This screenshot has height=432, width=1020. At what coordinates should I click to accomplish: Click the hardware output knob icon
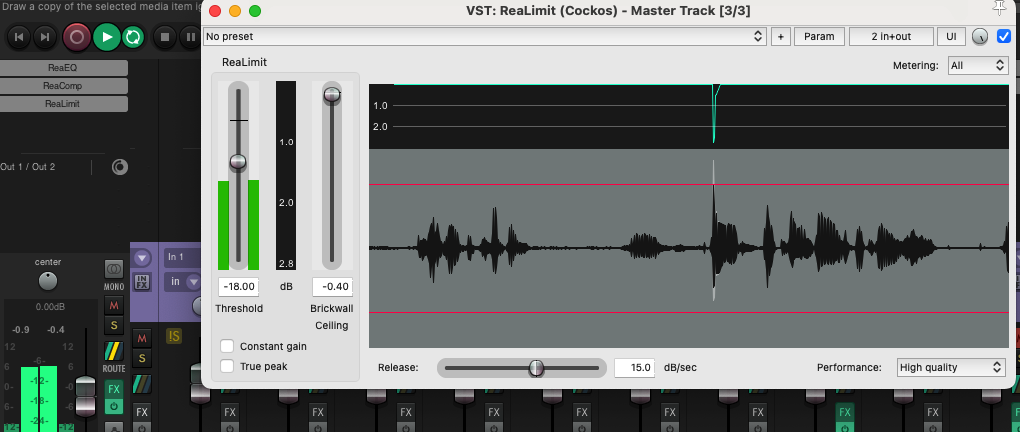pos(120,167)
